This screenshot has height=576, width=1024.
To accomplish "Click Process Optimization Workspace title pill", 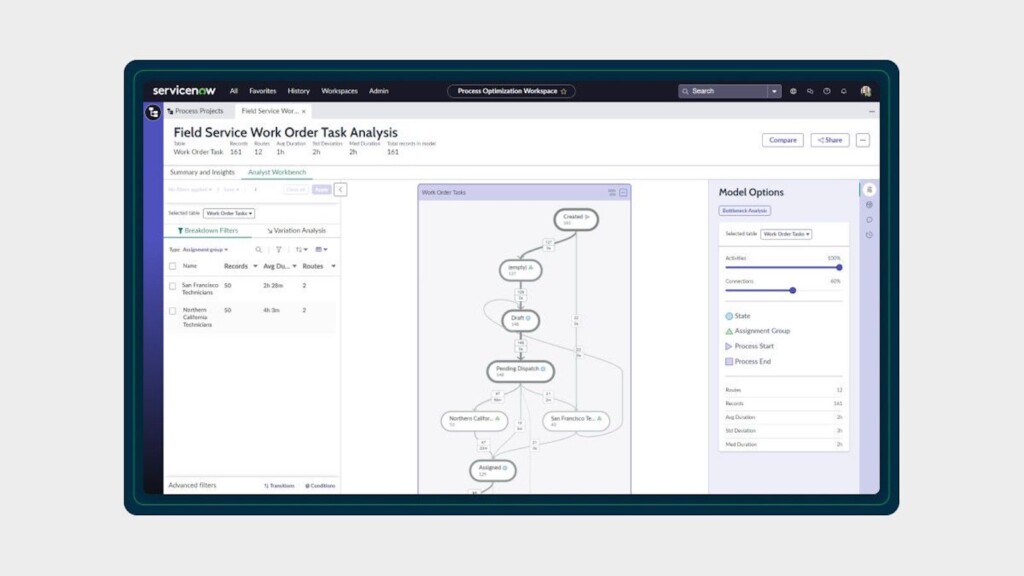I will click(511, 91).
